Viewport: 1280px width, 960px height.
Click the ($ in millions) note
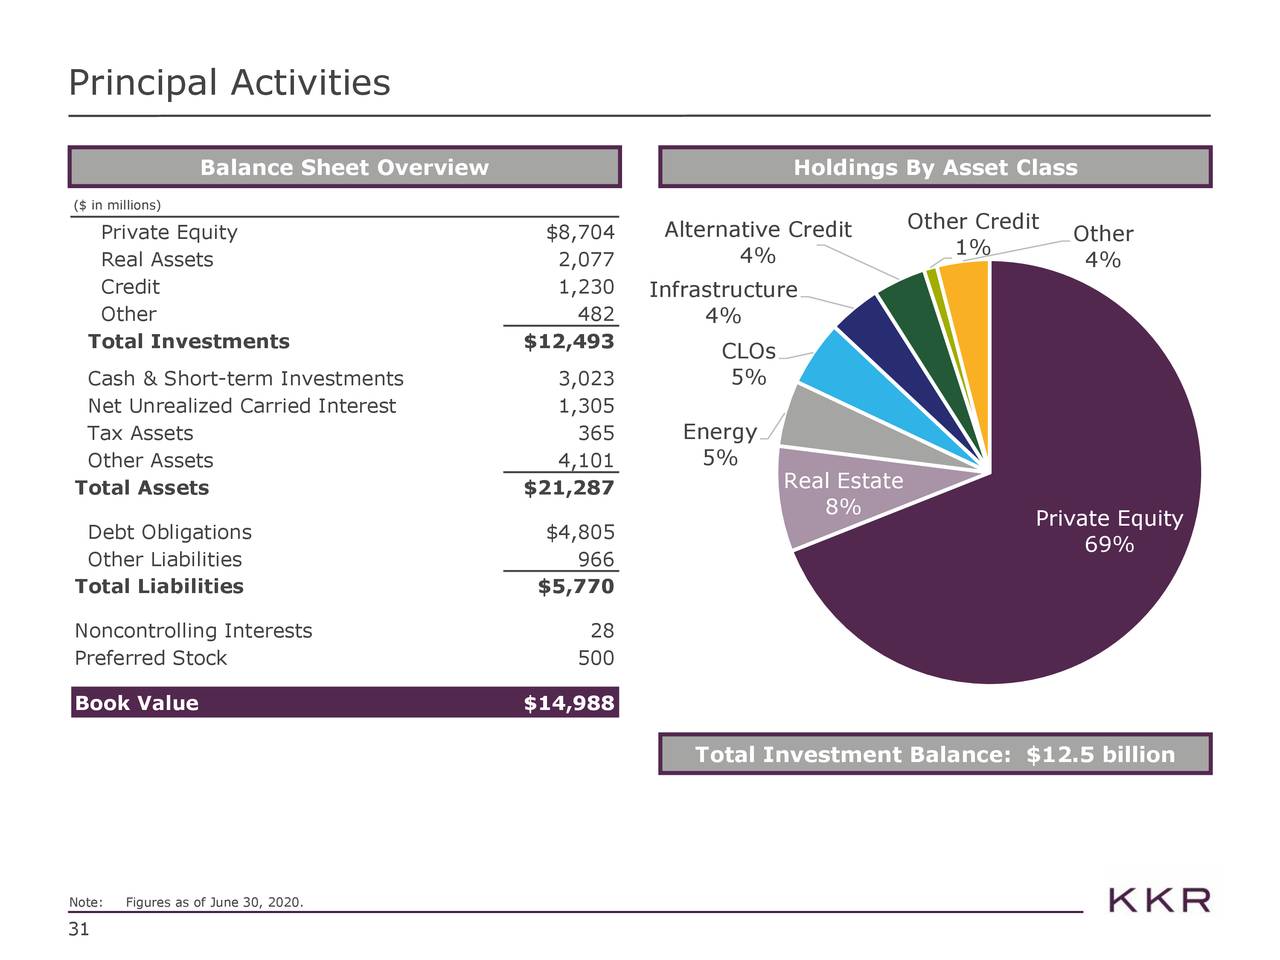click(x=117, y=205)
